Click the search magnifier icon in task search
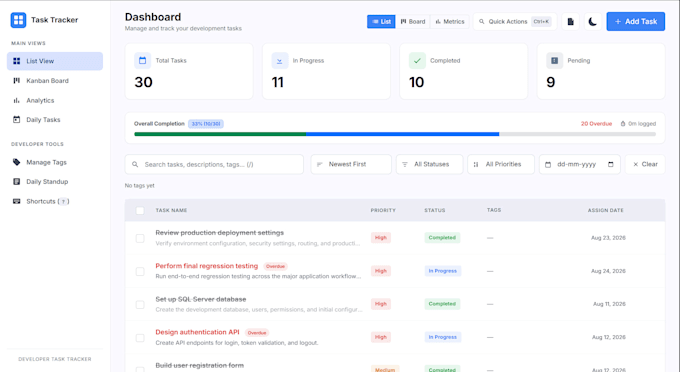The height and width of the screenshot is (372, 680). (x=135, y=164)
